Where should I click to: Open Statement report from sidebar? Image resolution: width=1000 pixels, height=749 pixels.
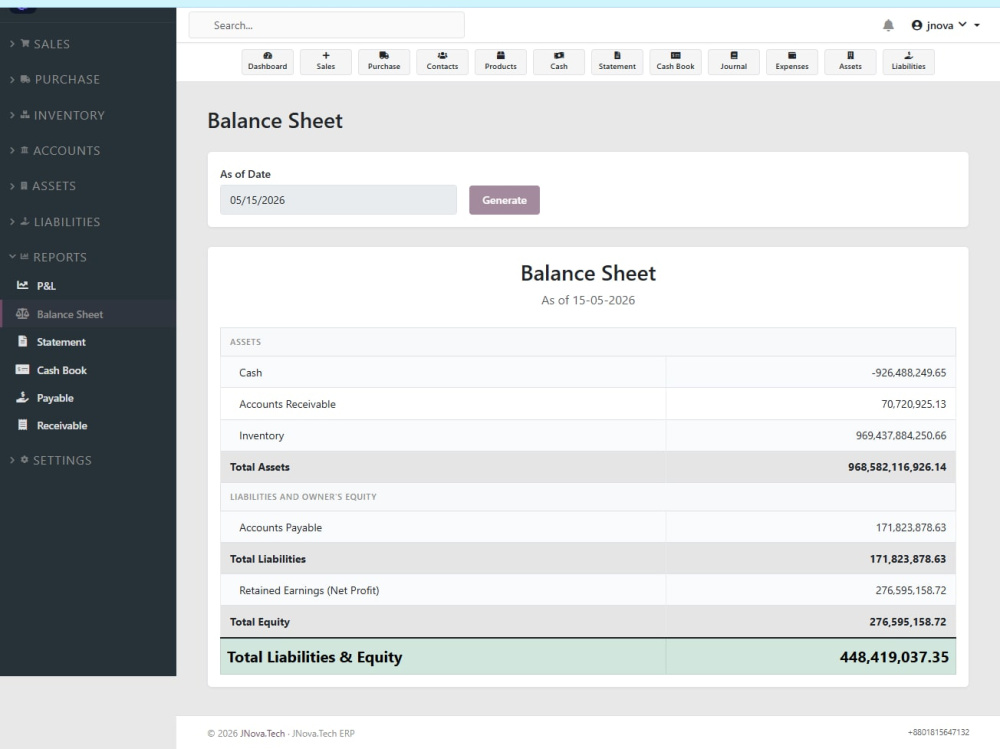(61, 342)
